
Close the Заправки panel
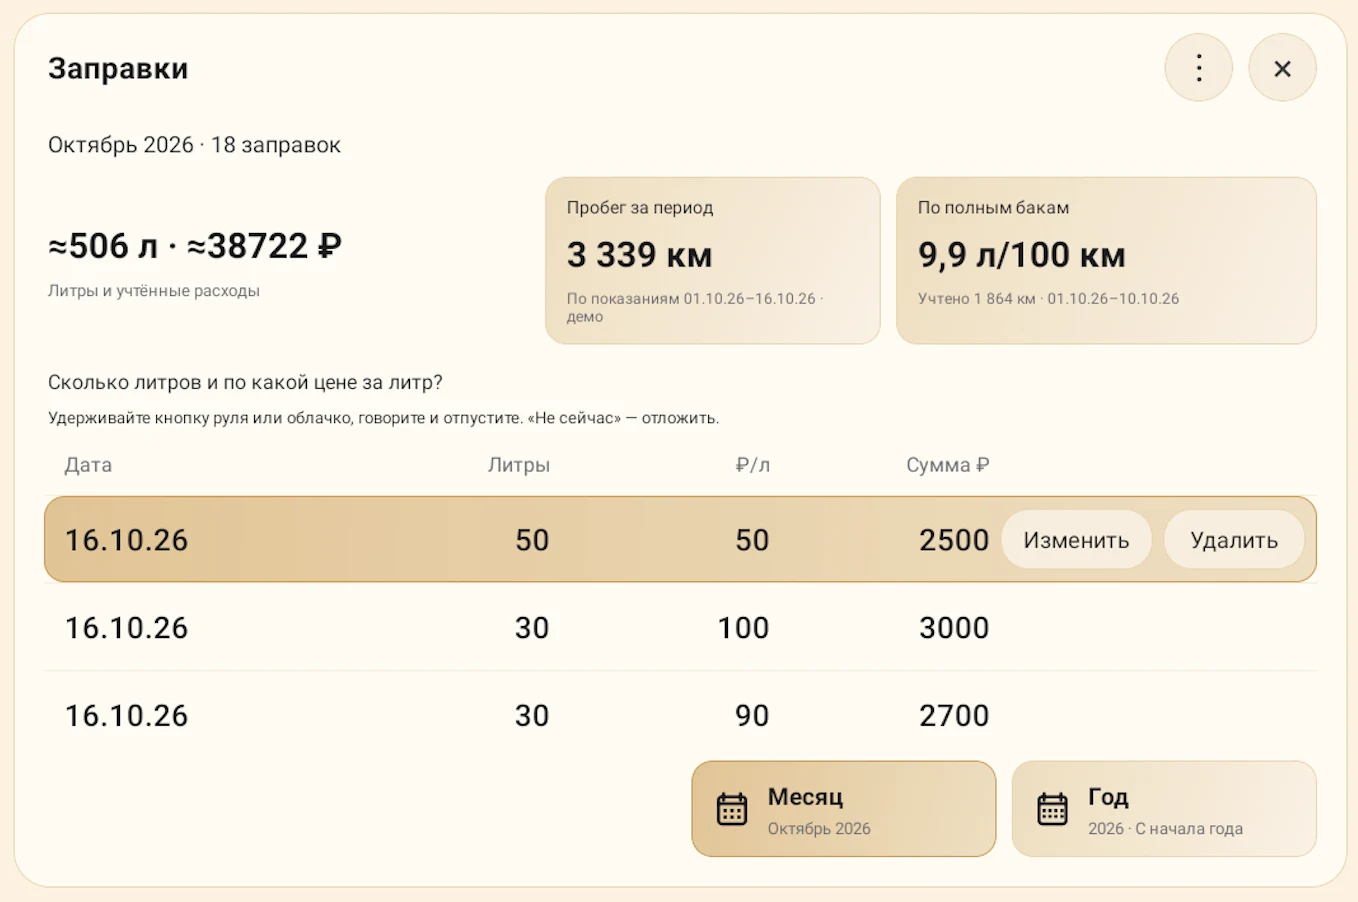coord(1282,68)
